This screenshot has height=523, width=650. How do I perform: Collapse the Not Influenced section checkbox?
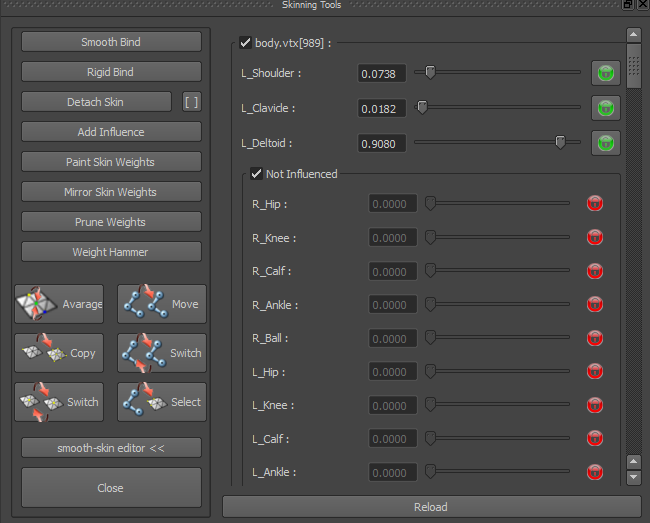256,173
